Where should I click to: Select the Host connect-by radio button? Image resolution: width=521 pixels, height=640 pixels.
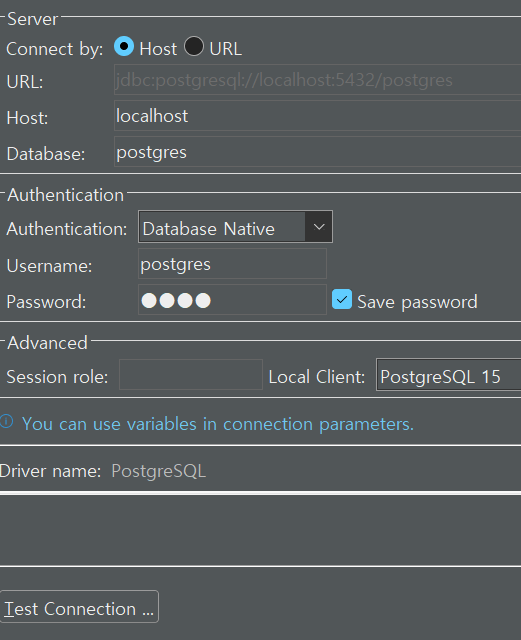point(124,46)
